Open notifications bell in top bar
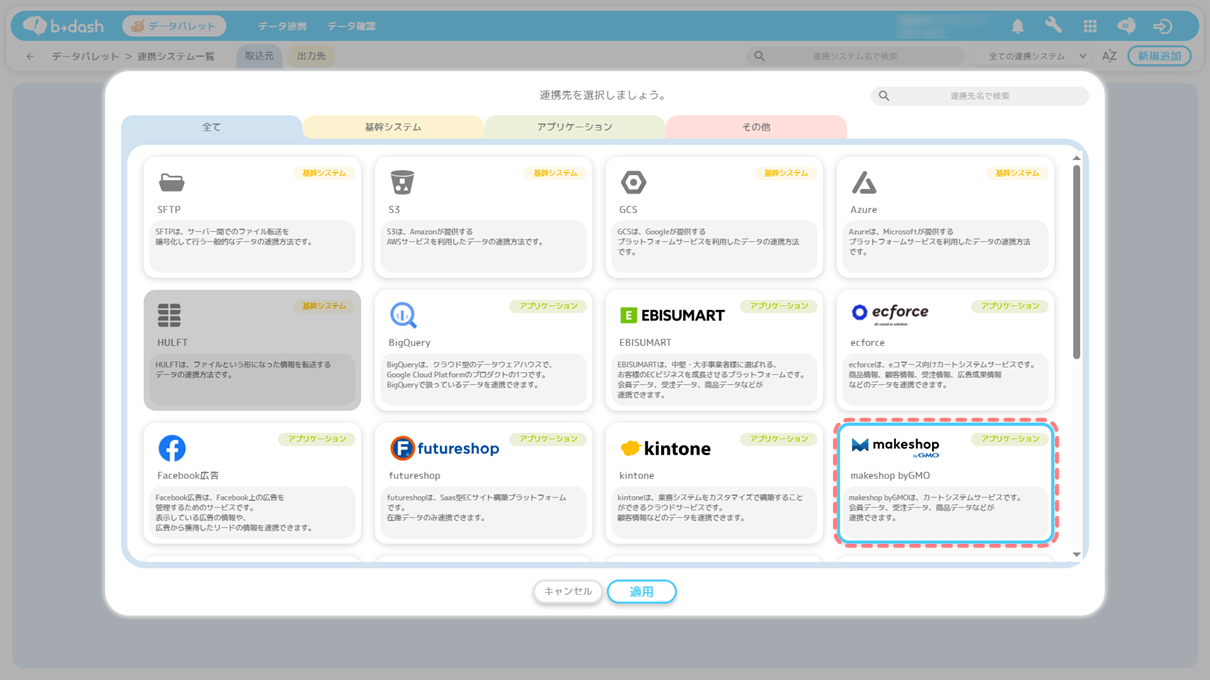 click(1018, 26)
